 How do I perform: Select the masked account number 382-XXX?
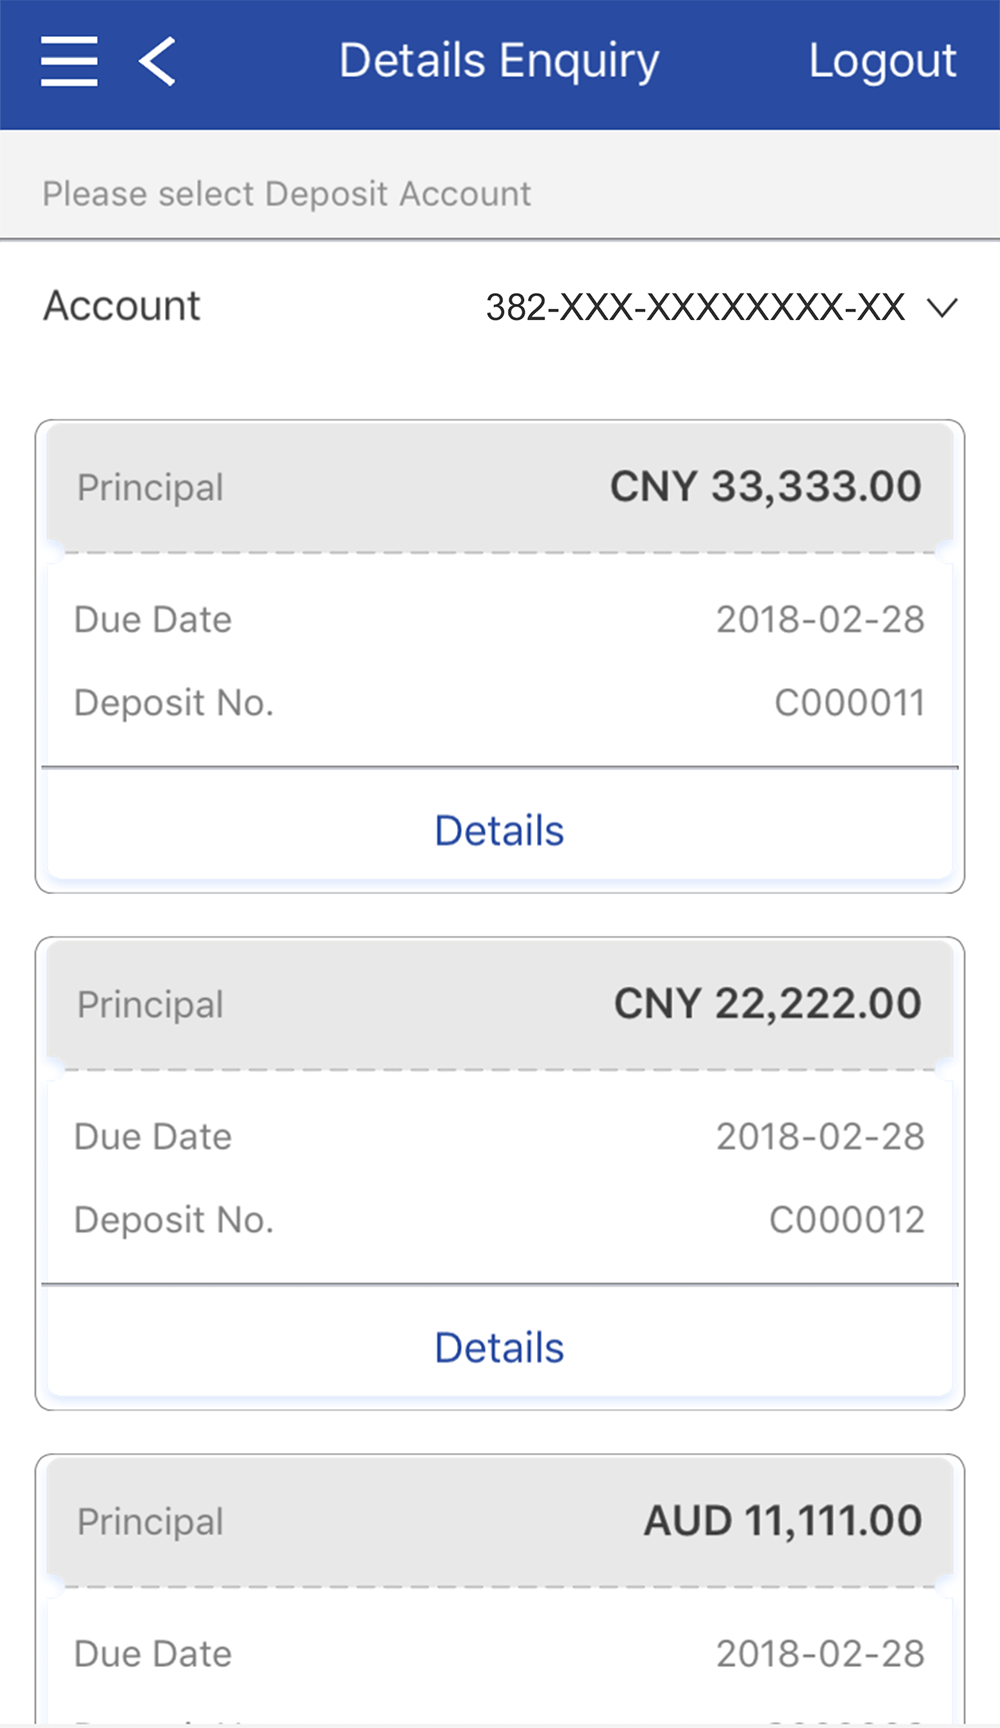695,307
